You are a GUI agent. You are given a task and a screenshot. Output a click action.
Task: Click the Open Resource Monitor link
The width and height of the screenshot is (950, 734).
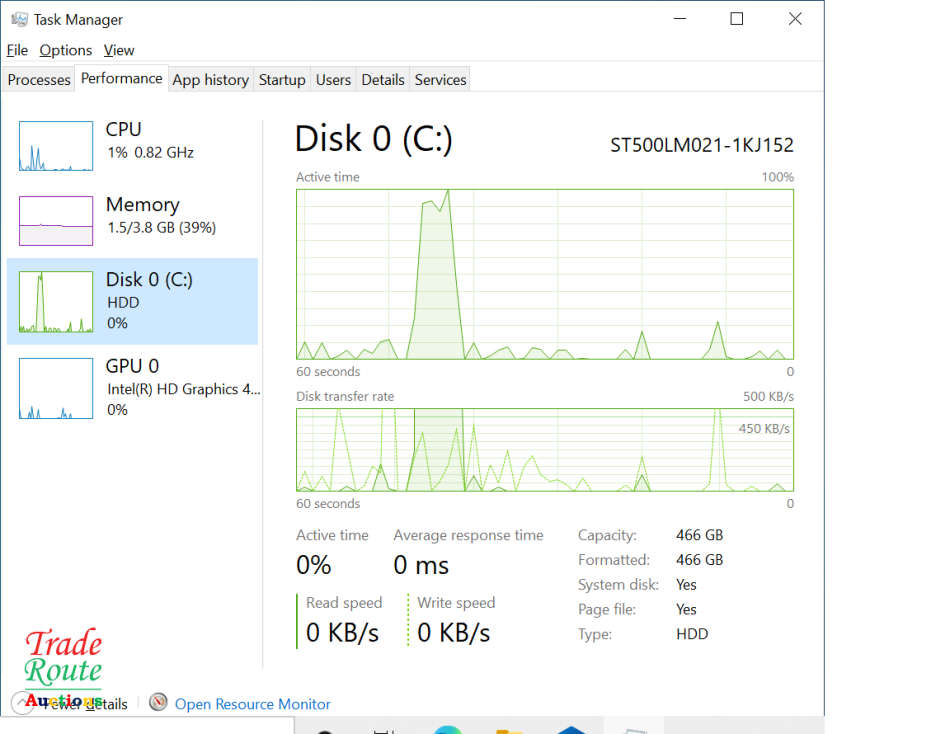(x=252, y=704)
